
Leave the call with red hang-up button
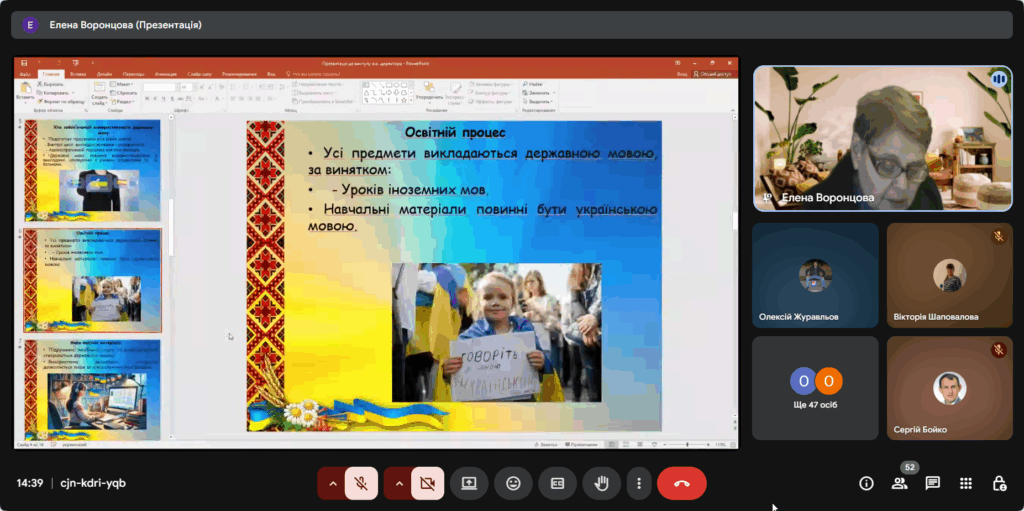pyautogui.click(x=681, y=483)
